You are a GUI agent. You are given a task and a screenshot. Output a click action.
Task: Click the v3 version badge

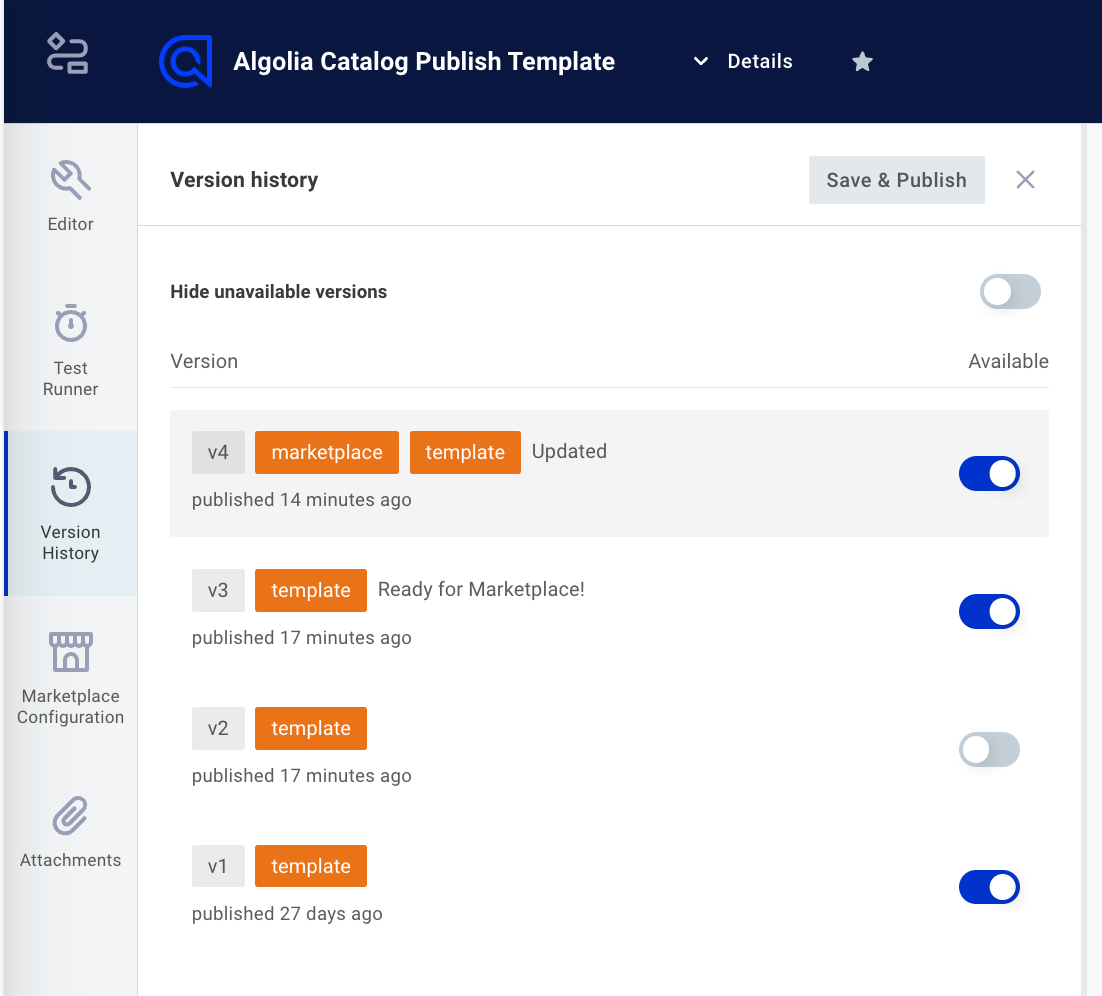pyautogui.click(x=218, y=590)
